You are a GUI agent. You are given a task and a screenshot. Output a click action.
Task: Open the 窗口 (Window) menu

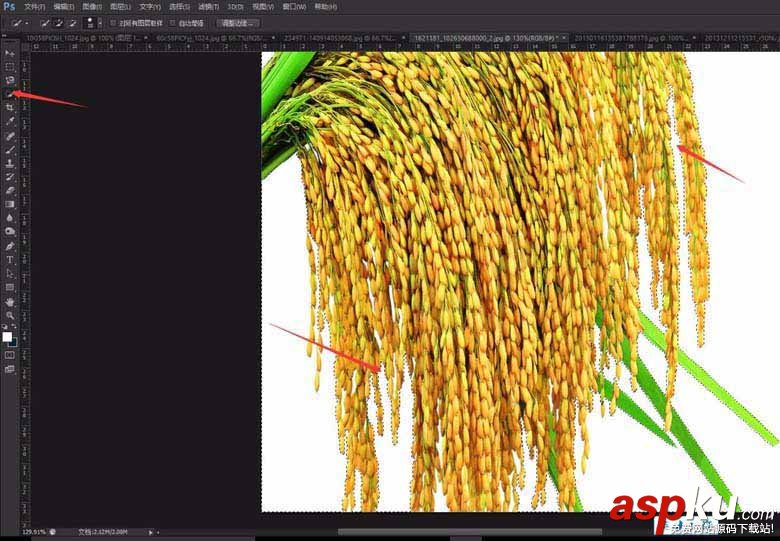pos(294,7)
